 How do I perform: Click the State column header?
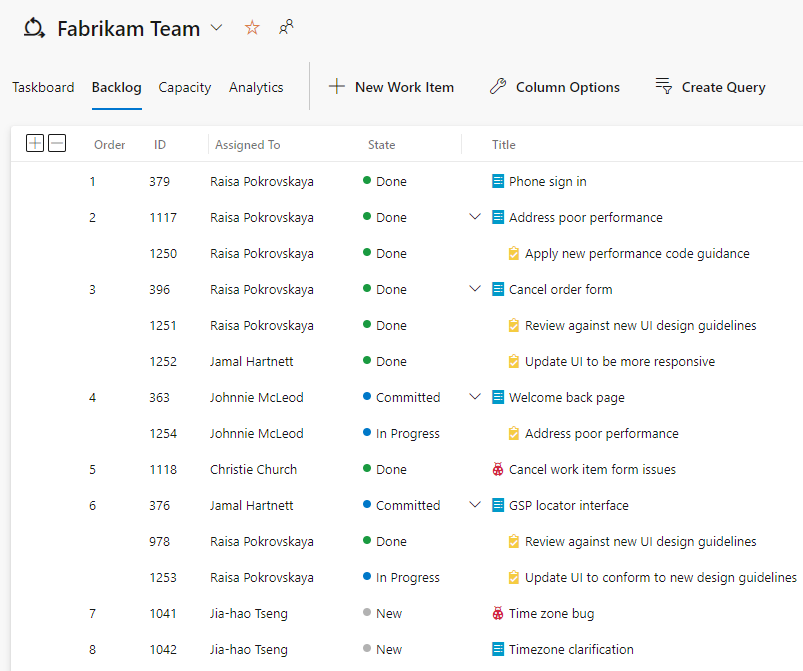tap(382, 145)
